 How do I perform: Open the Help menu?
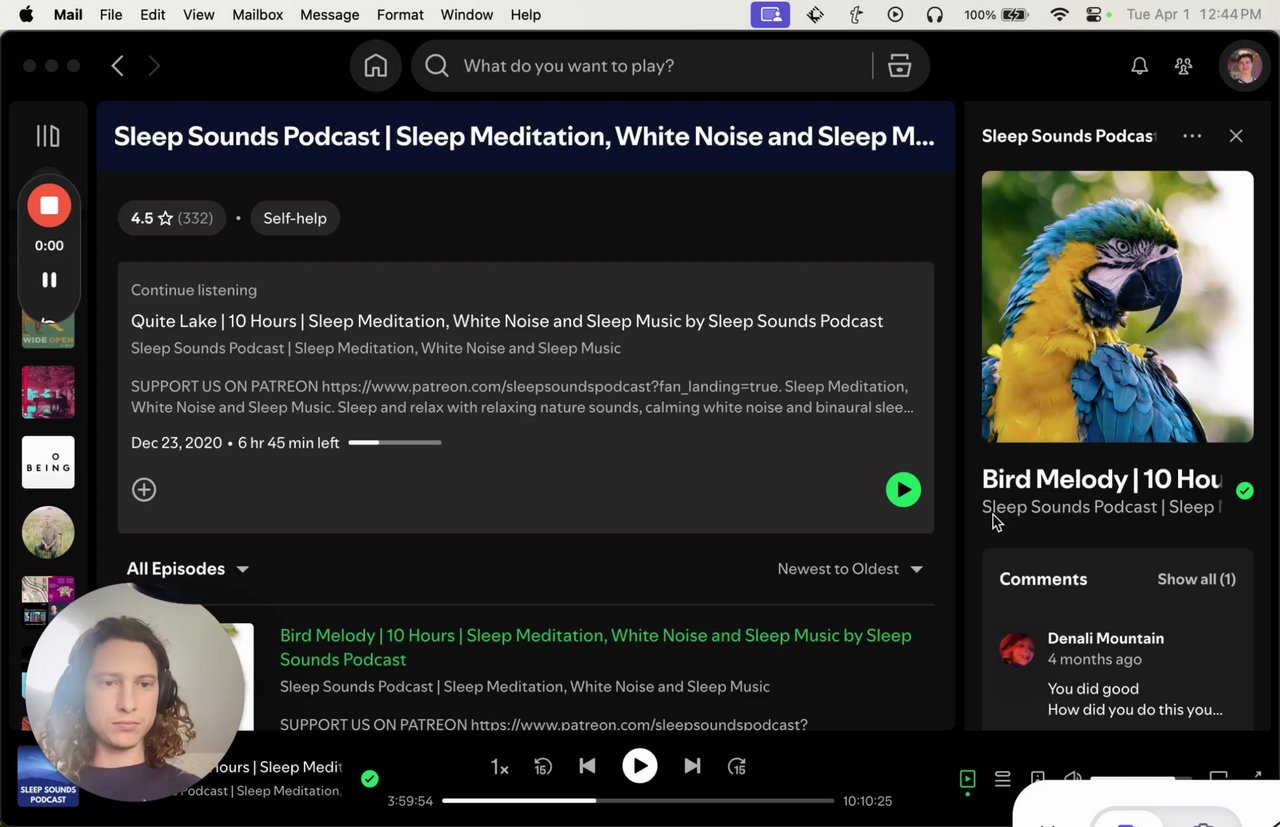coord(526,15)
